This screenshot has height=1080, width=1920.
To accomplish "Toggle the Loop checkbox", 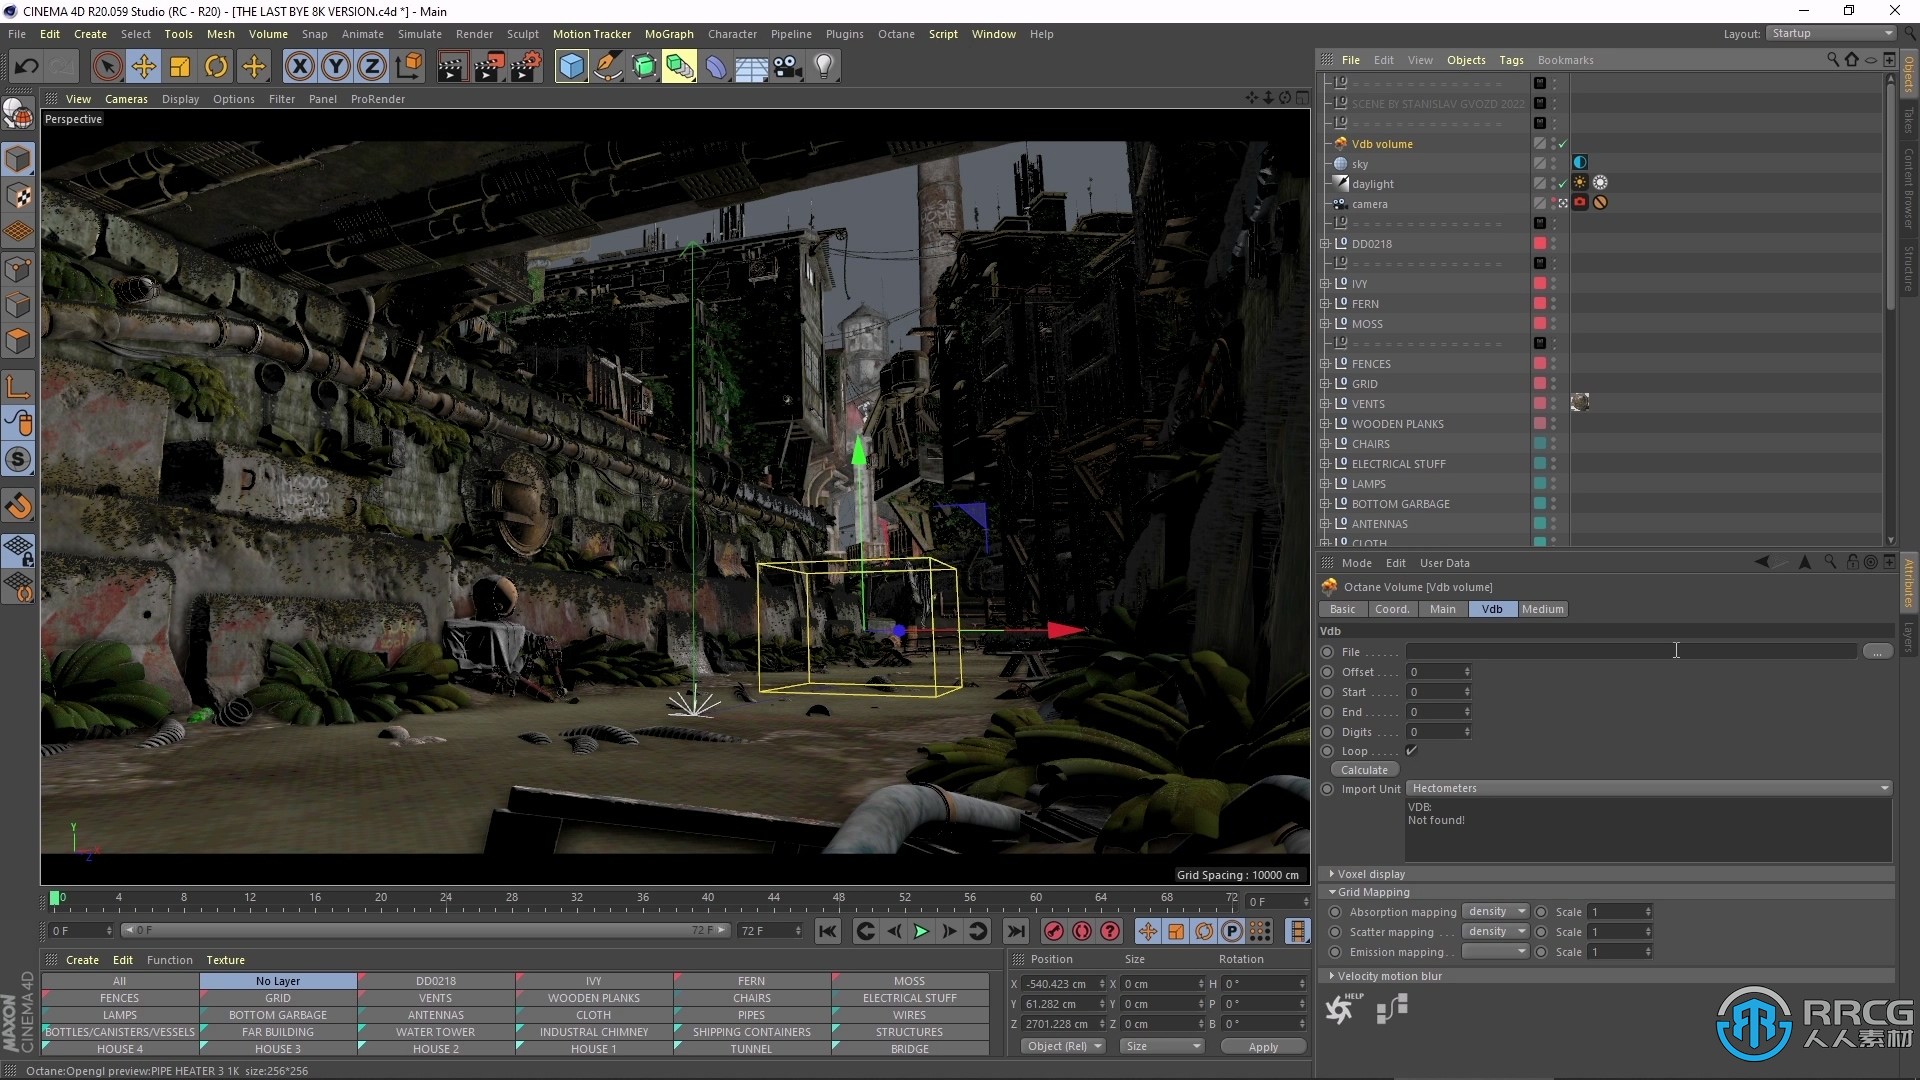I will tap(1412, 751).
